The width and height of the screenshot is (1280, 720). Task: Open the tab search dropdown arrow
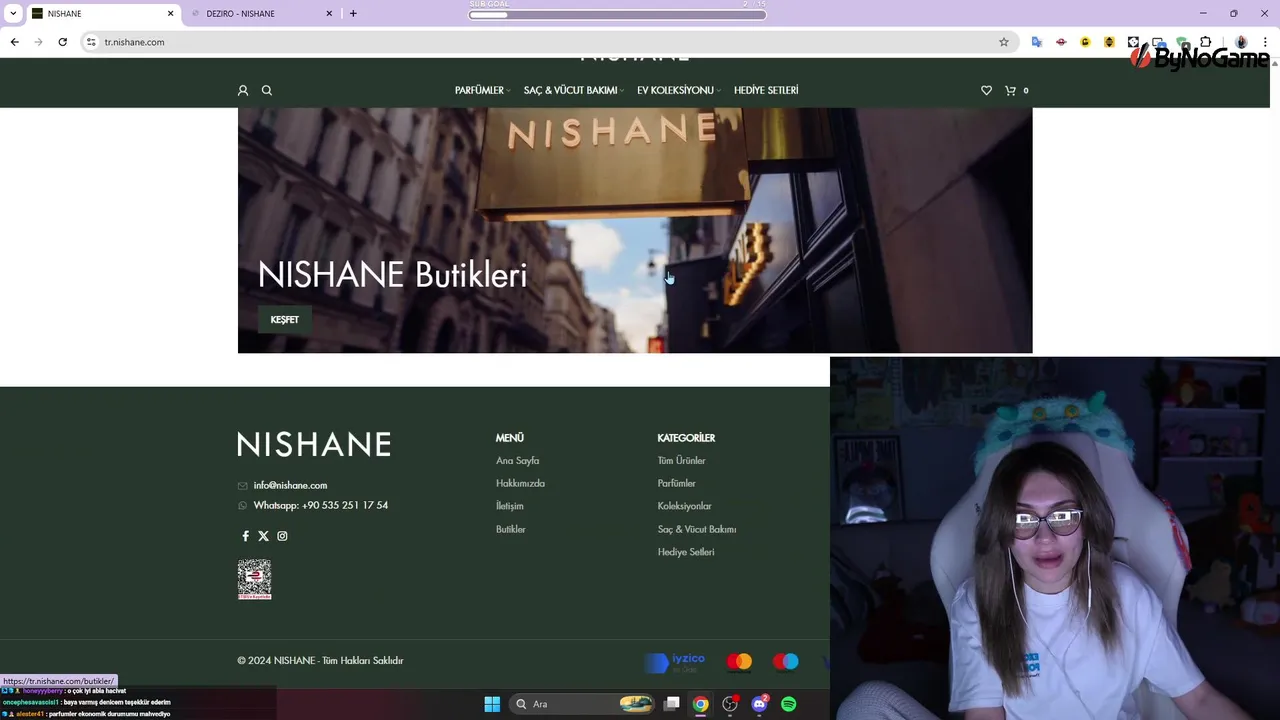click(x=13, y=14)
